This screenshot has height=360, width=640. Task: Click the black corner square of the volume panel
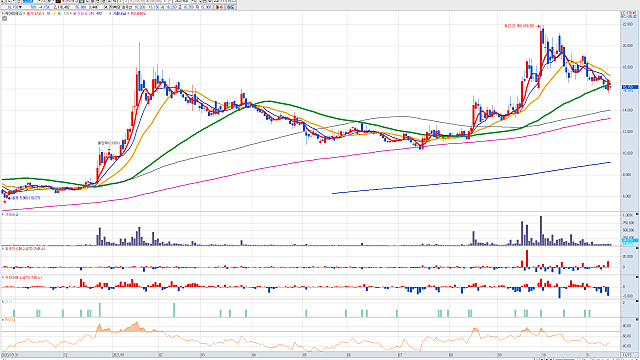coord(637,213)
